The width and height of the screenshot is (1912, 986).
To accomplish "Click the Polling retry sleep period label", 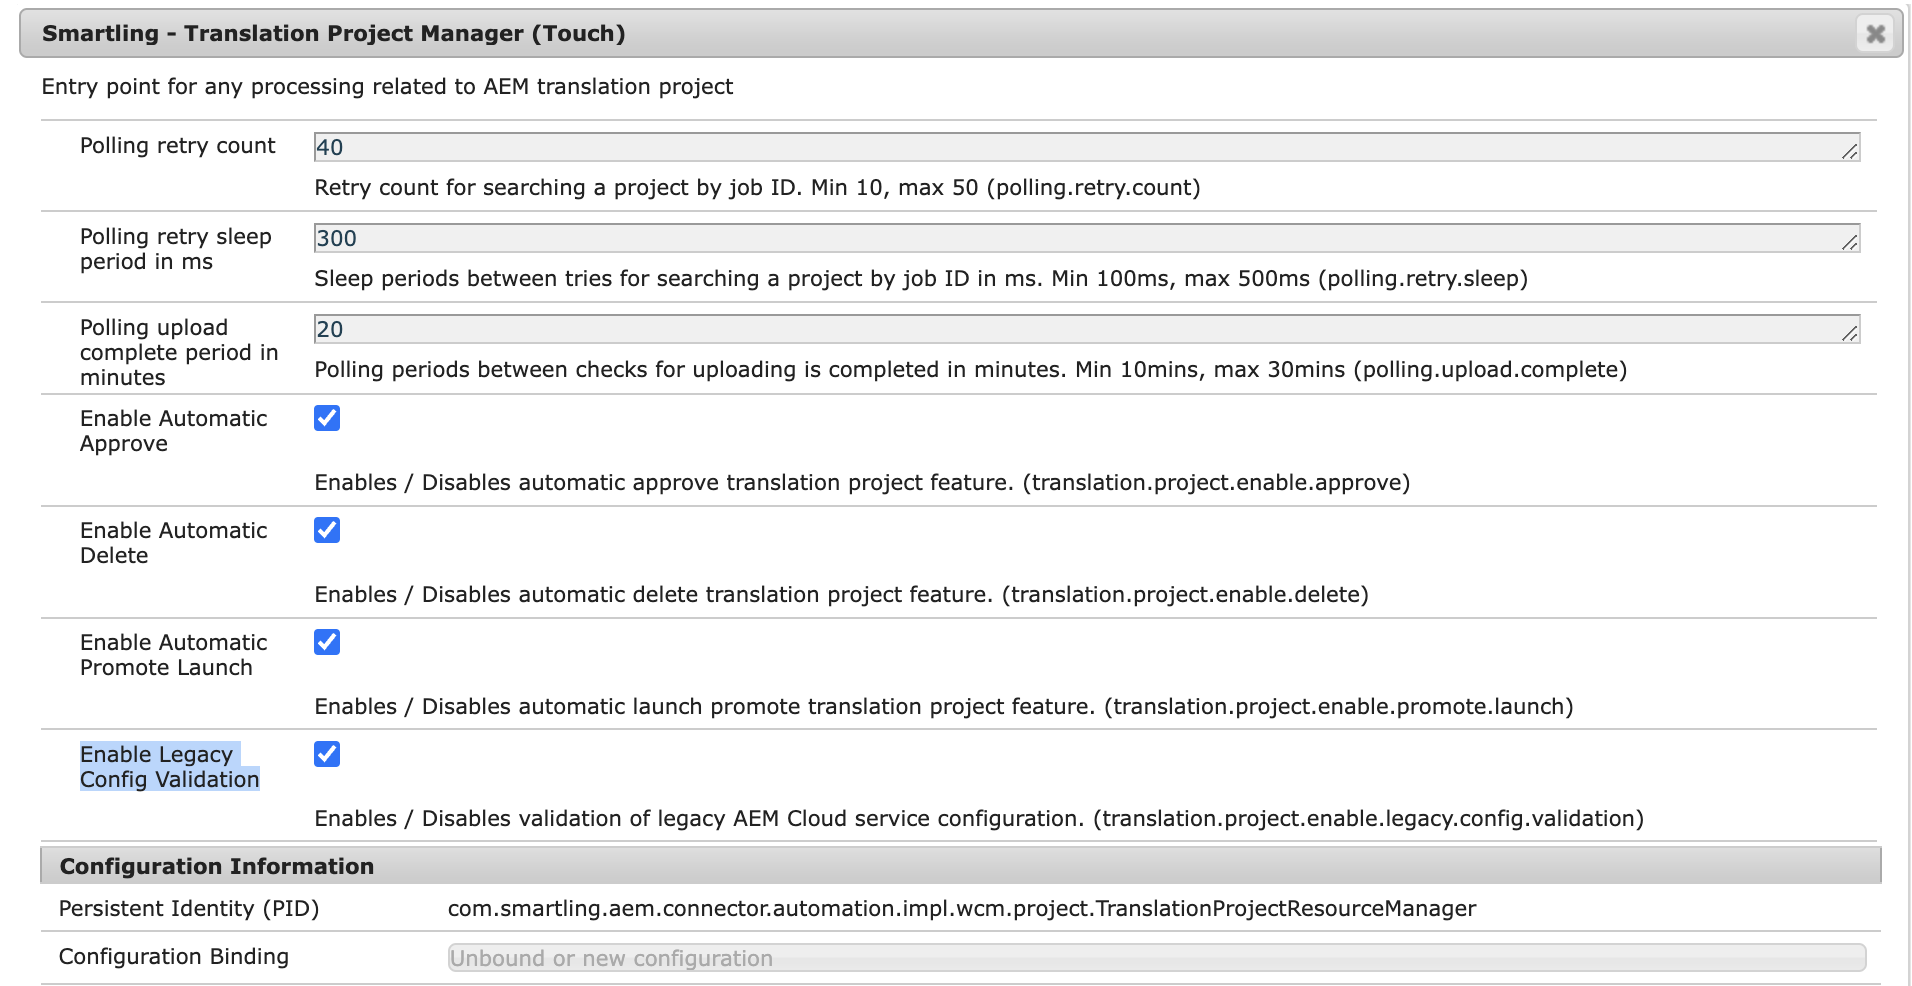I will tap(176, 249).
